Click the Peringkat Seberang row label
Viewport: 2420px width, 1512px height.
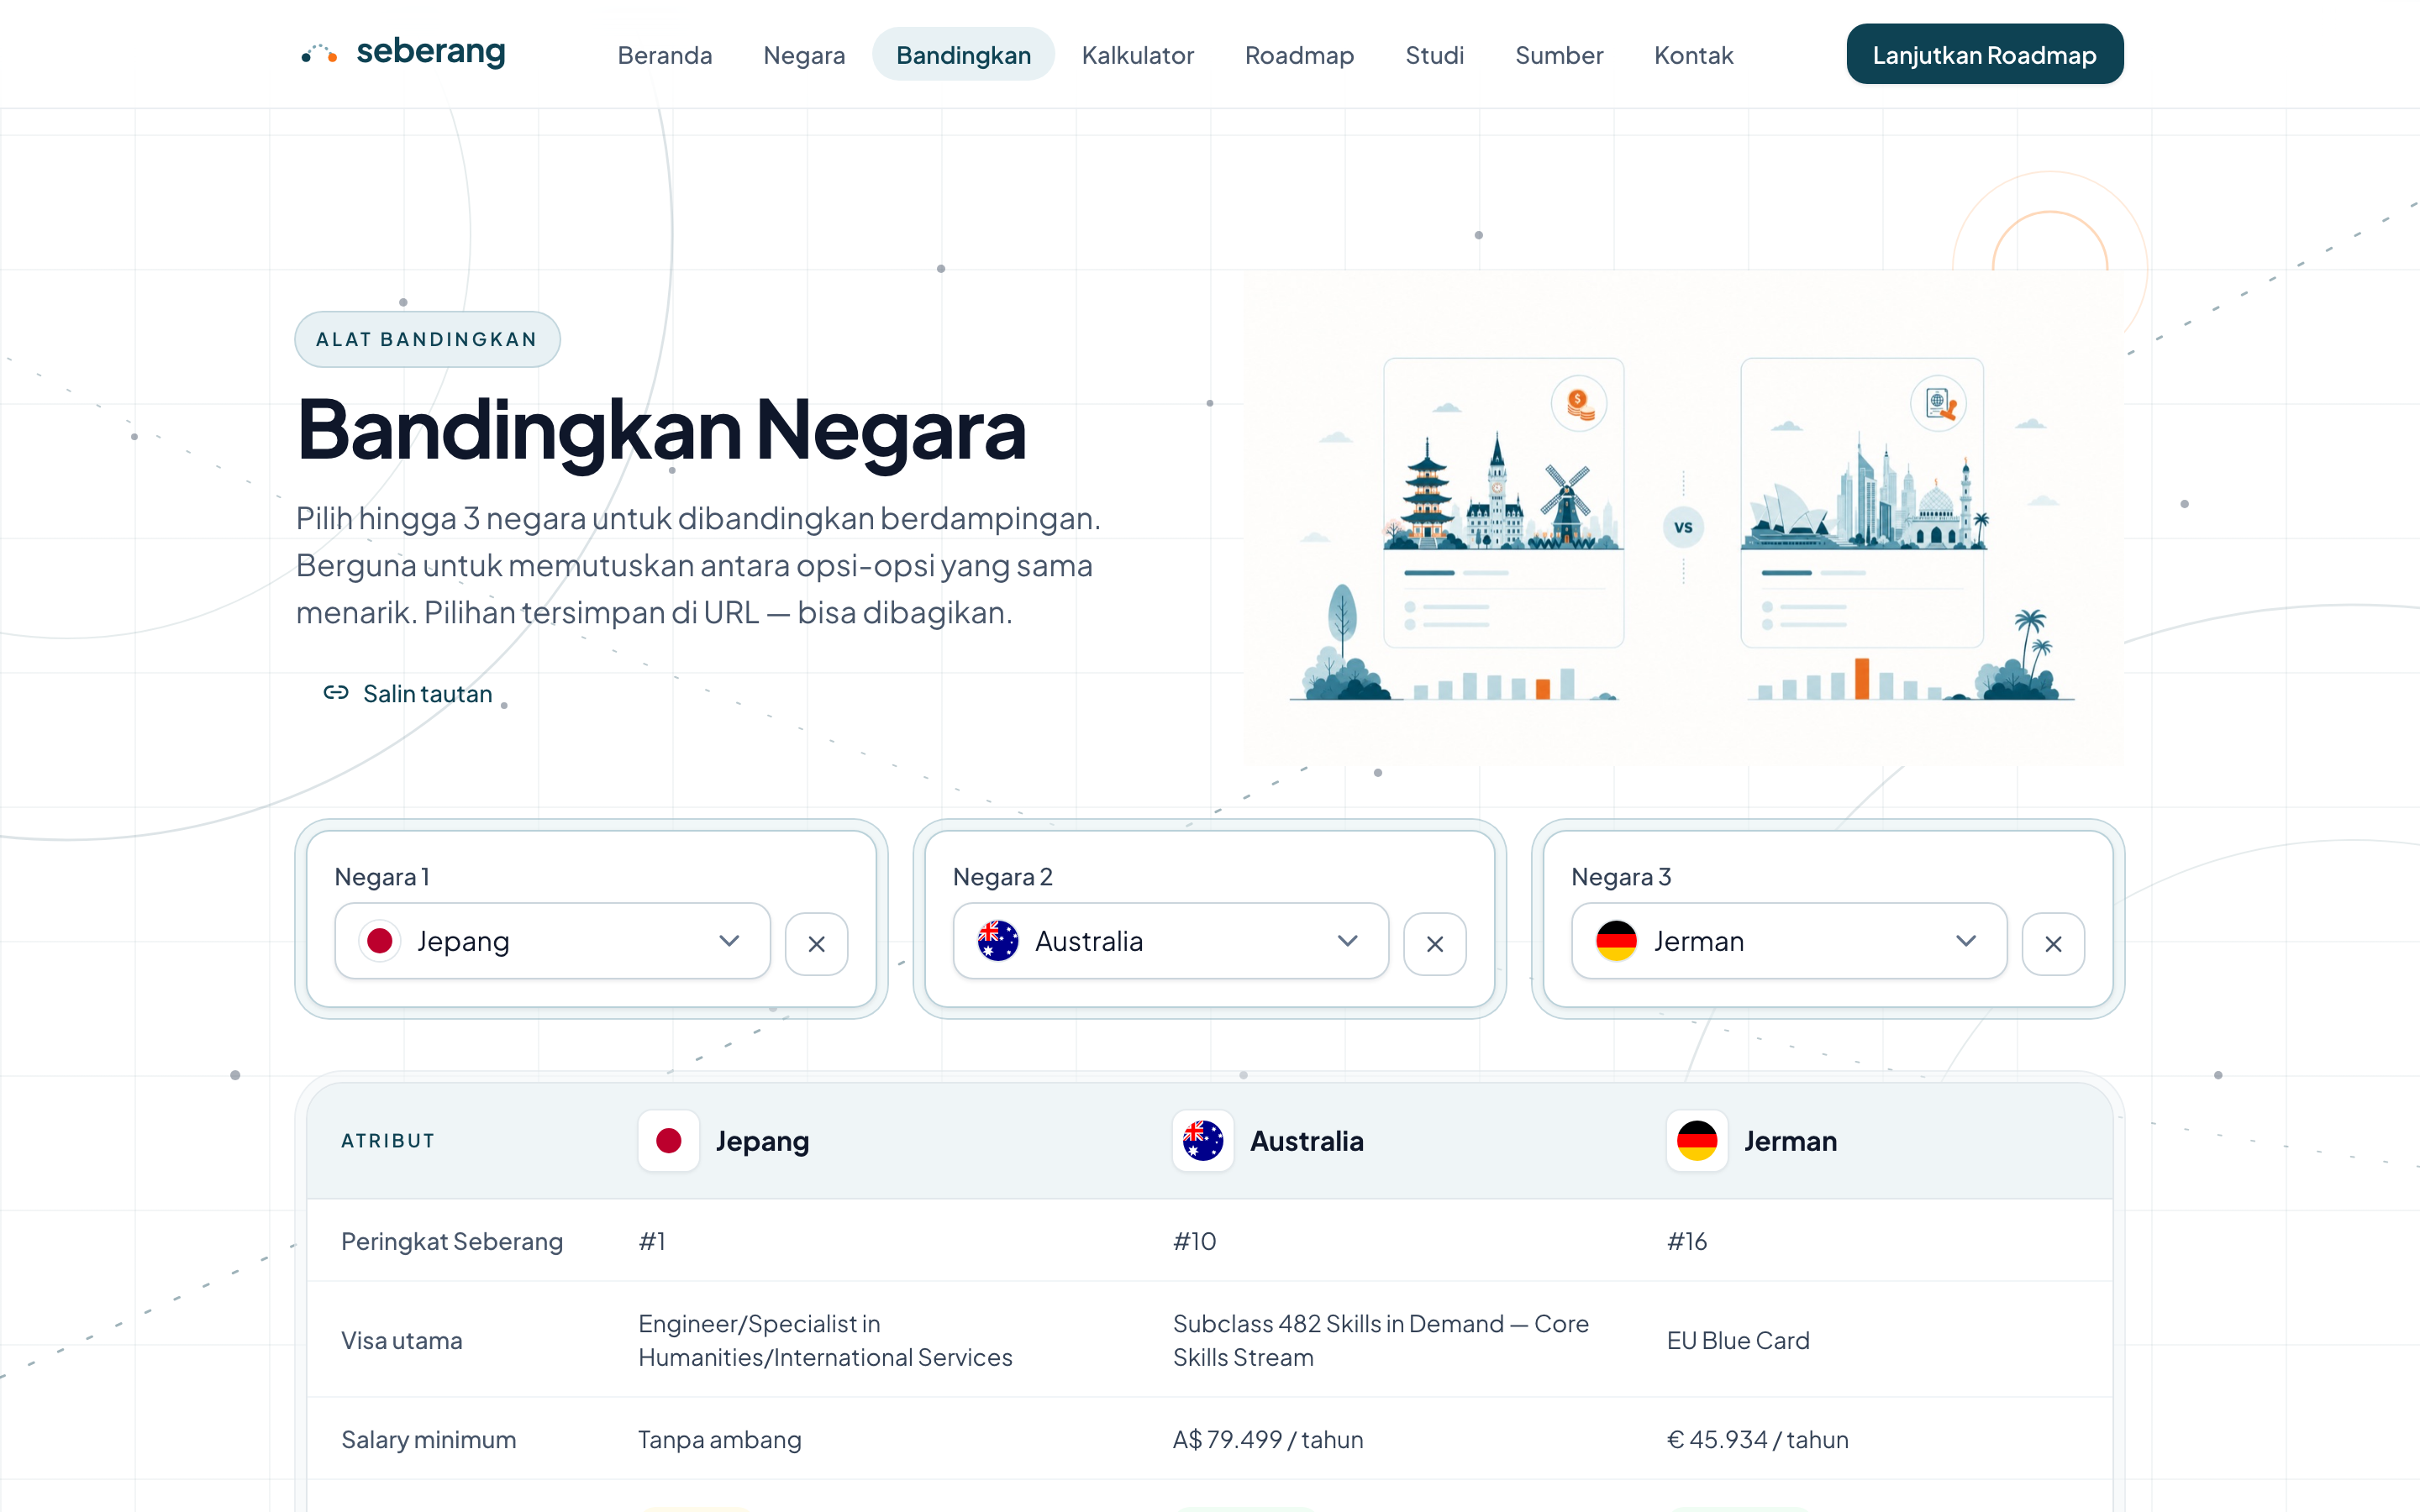(x=452, y=1241)
